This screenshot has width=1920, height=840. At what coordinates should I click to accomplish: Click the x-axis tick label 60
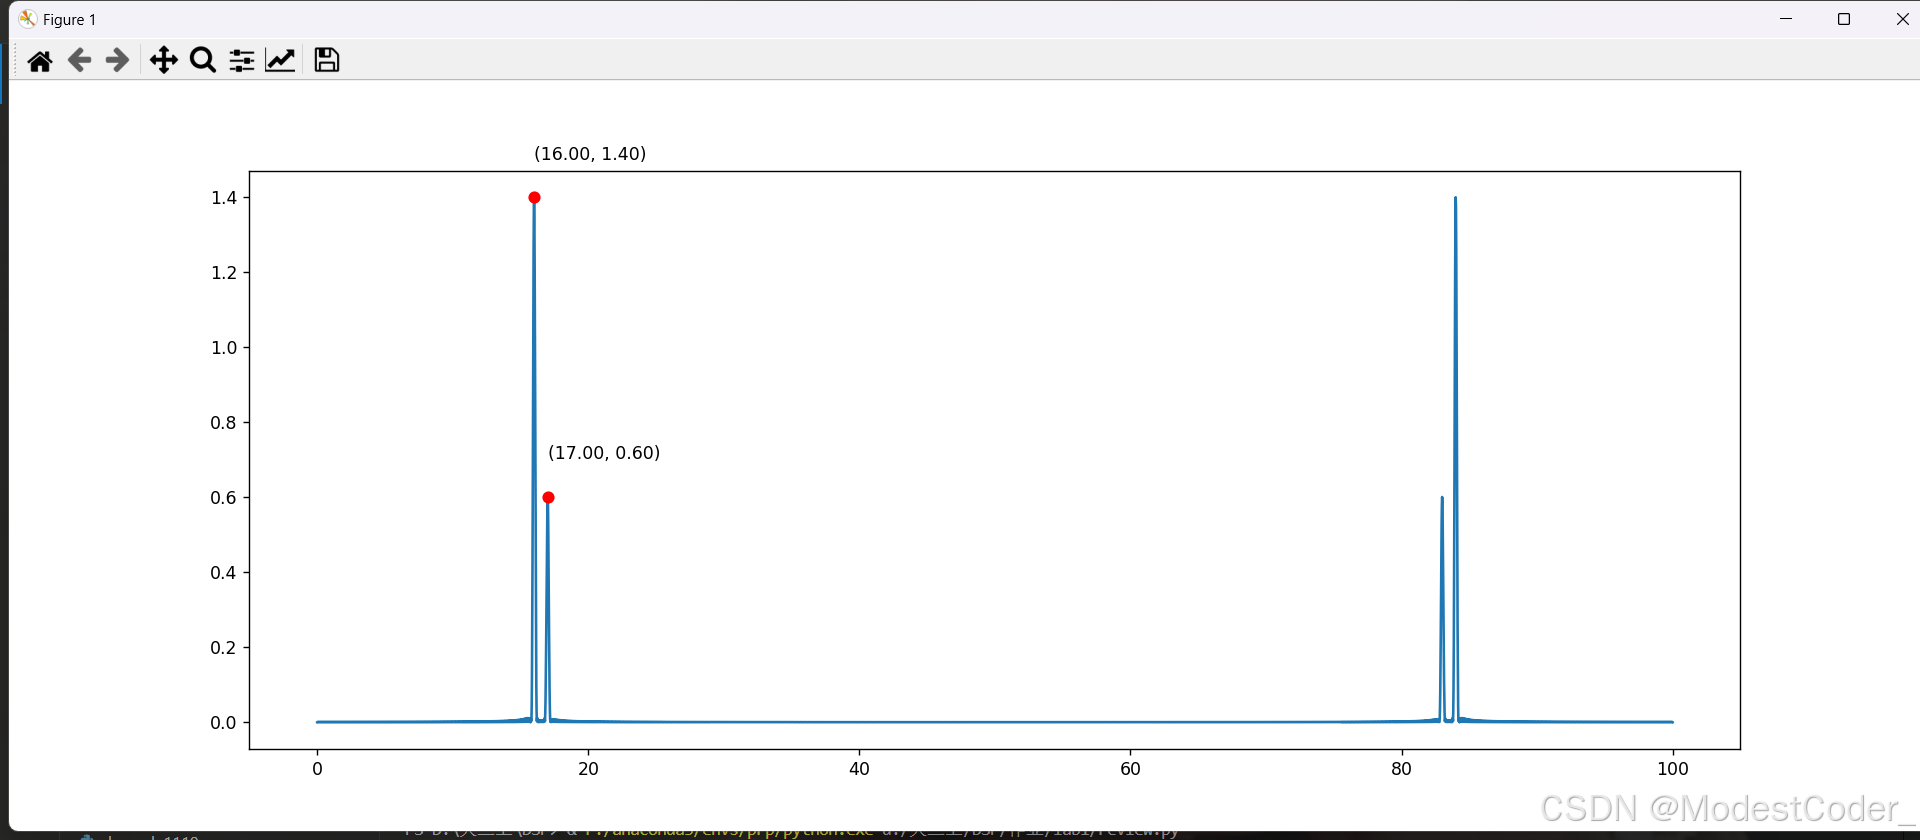point(1130,769)
